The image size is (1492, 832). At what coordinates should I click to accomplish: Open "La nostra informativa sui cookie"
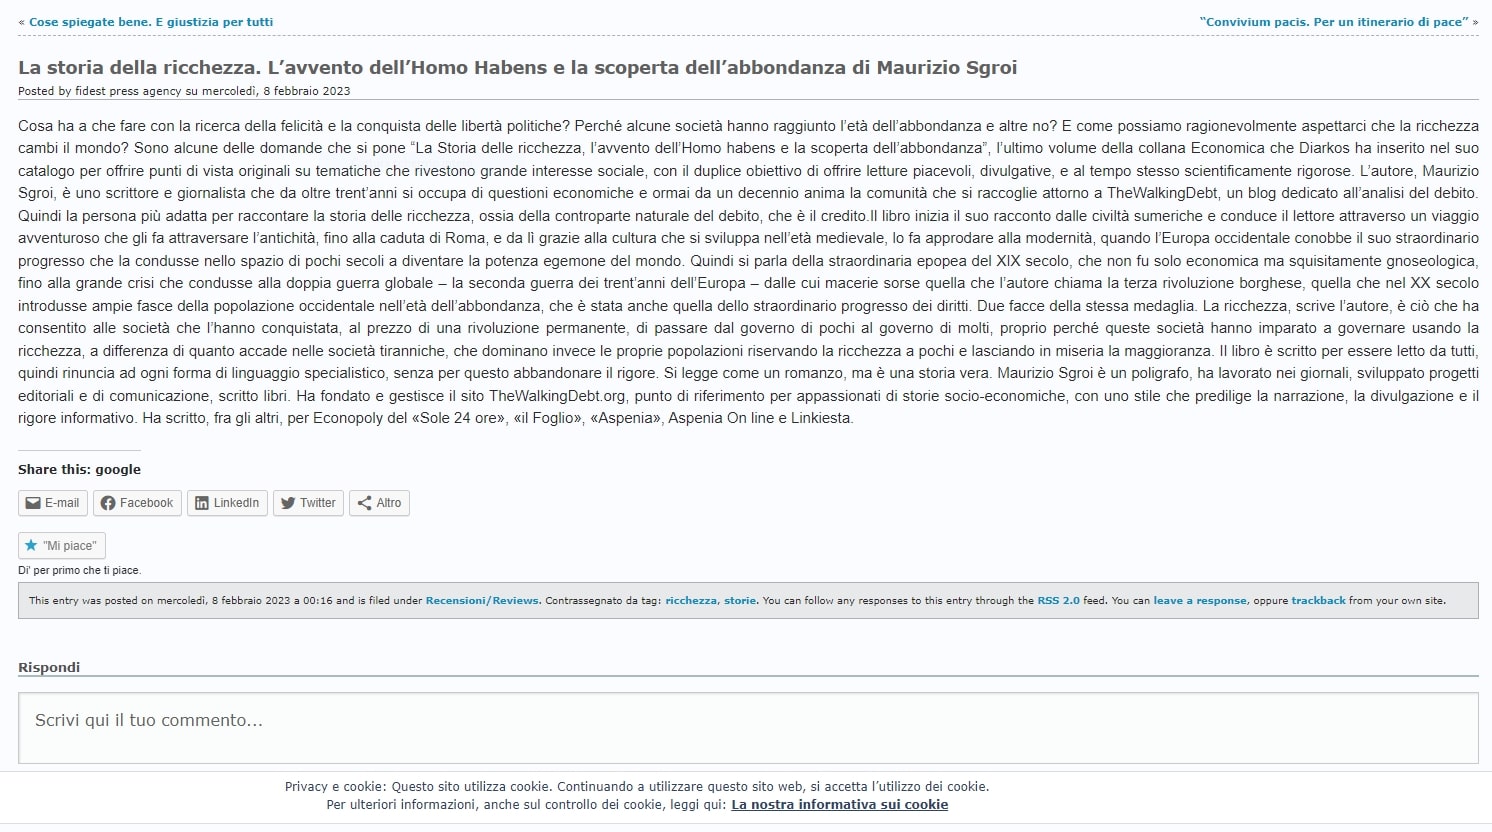[839, 805]
